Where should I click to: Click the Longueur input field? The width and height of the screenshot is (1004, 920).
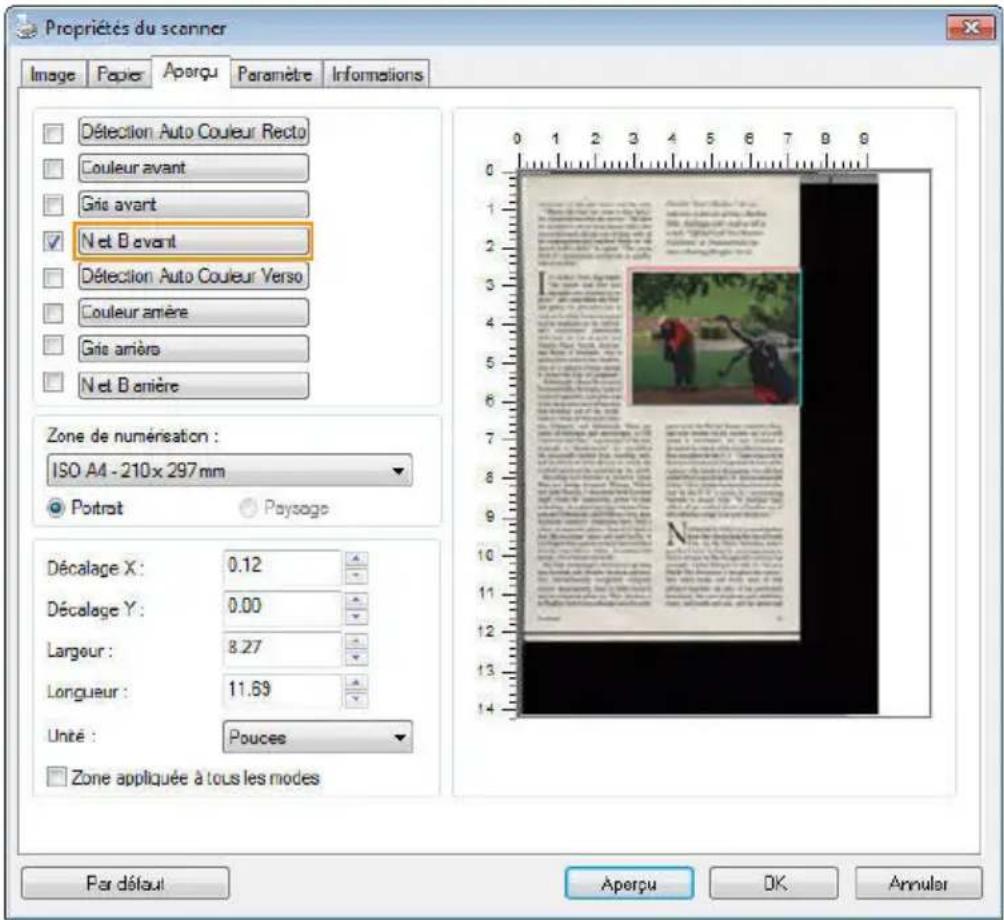click(x=282, y=690)
